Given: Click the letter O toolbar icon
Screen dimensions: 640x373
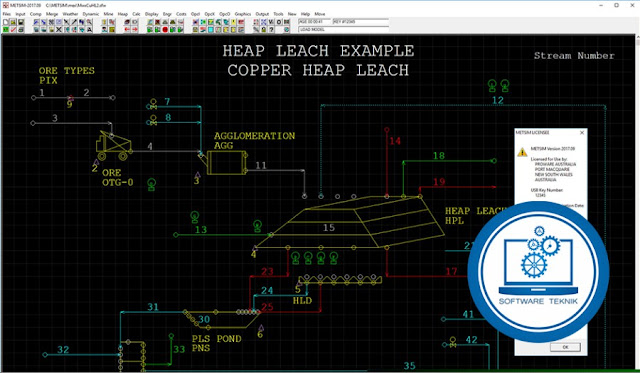Looking at the screenshot, I should [x=279, y=22].
